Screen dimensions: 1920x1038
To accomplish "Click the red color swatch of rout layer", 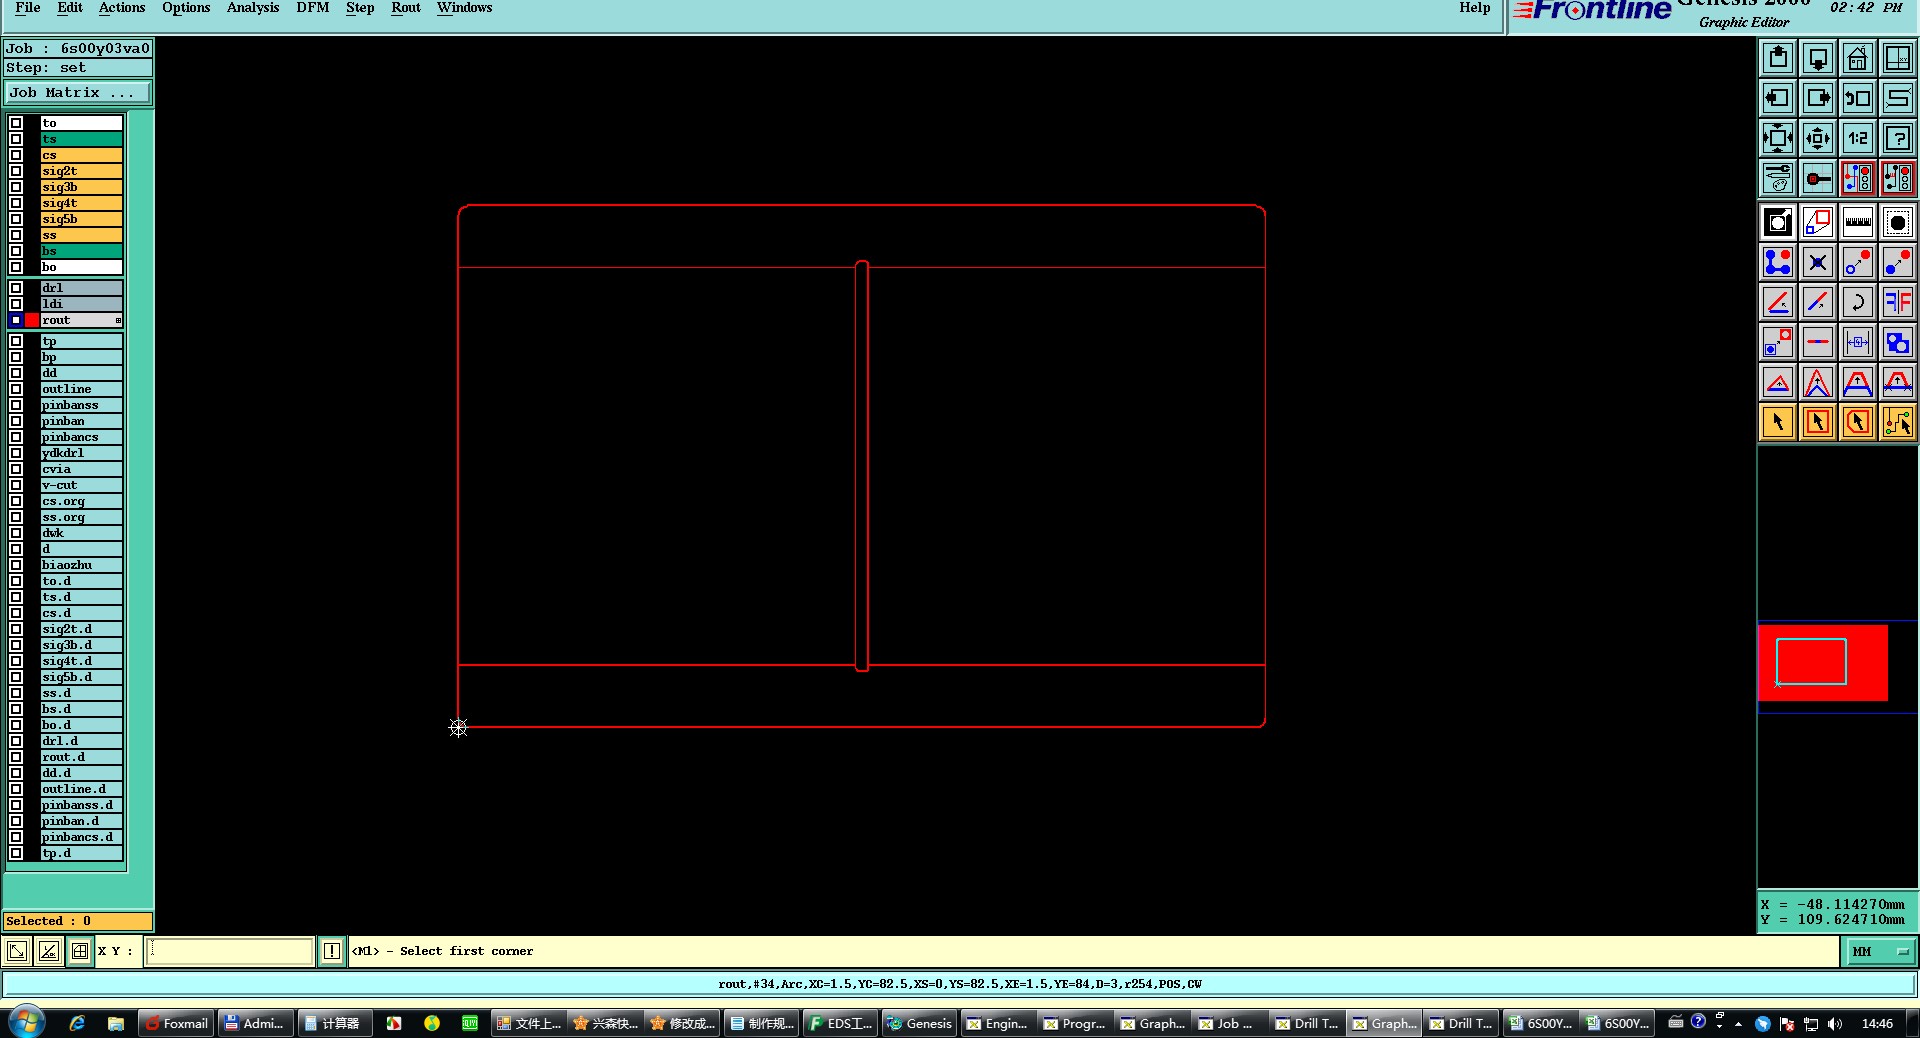I will (x=32, y=320).
